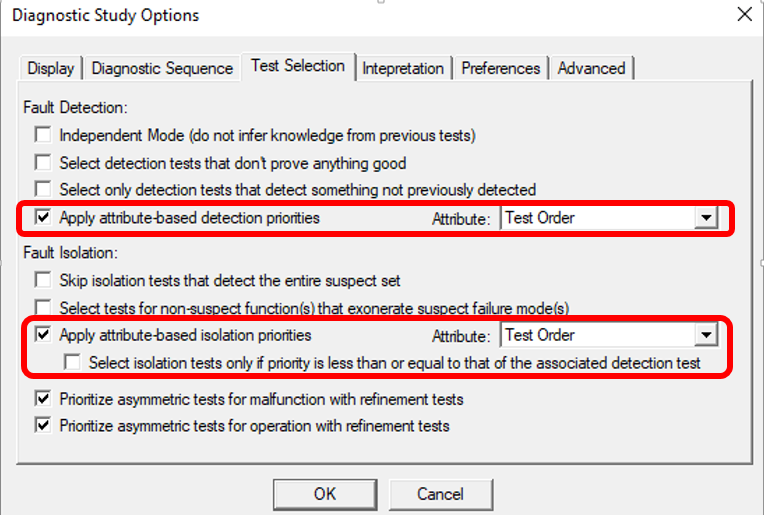Open the Fault Detection Attribute dropdown arrow
This screenshot has height=515, width=764.
(706, 217)
